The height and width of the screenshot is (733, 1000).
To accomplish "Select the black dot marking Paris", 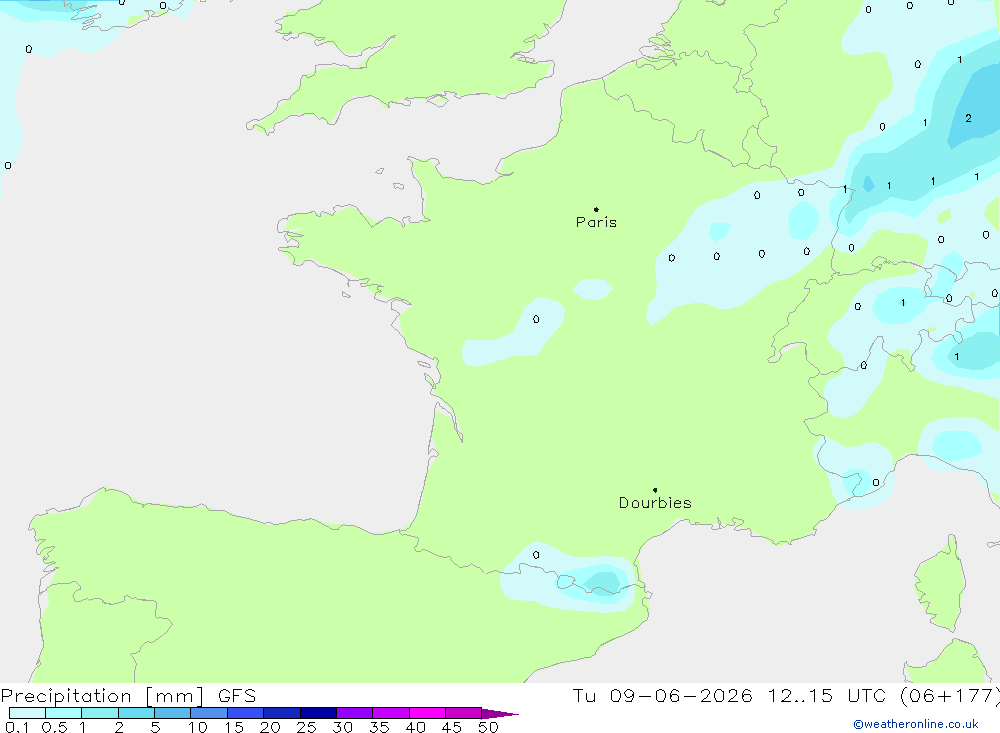I will (596, 209).
